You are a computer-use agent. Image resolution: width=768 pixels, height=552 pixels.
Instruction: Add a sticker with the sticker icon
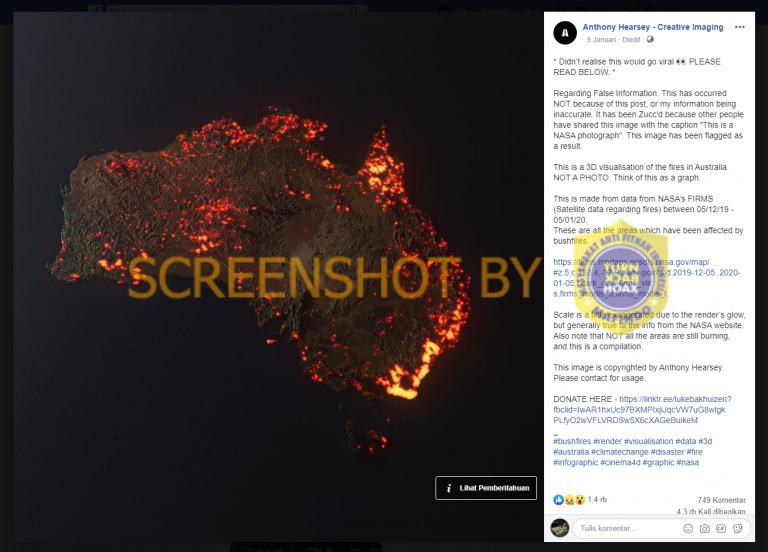tap(738, 528)
